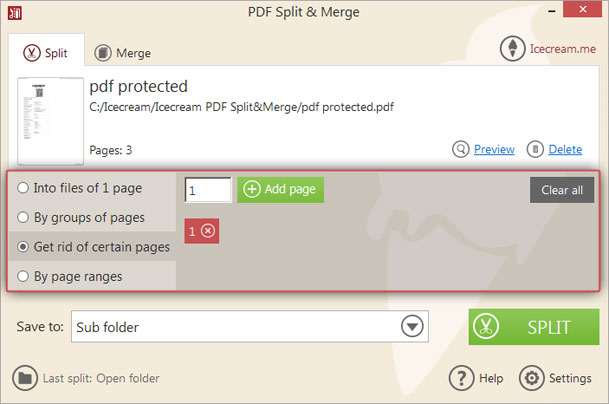Select 'Get rid of certain pages' option
The width and height of the screenshot is (609, 404).
point(24,246)
